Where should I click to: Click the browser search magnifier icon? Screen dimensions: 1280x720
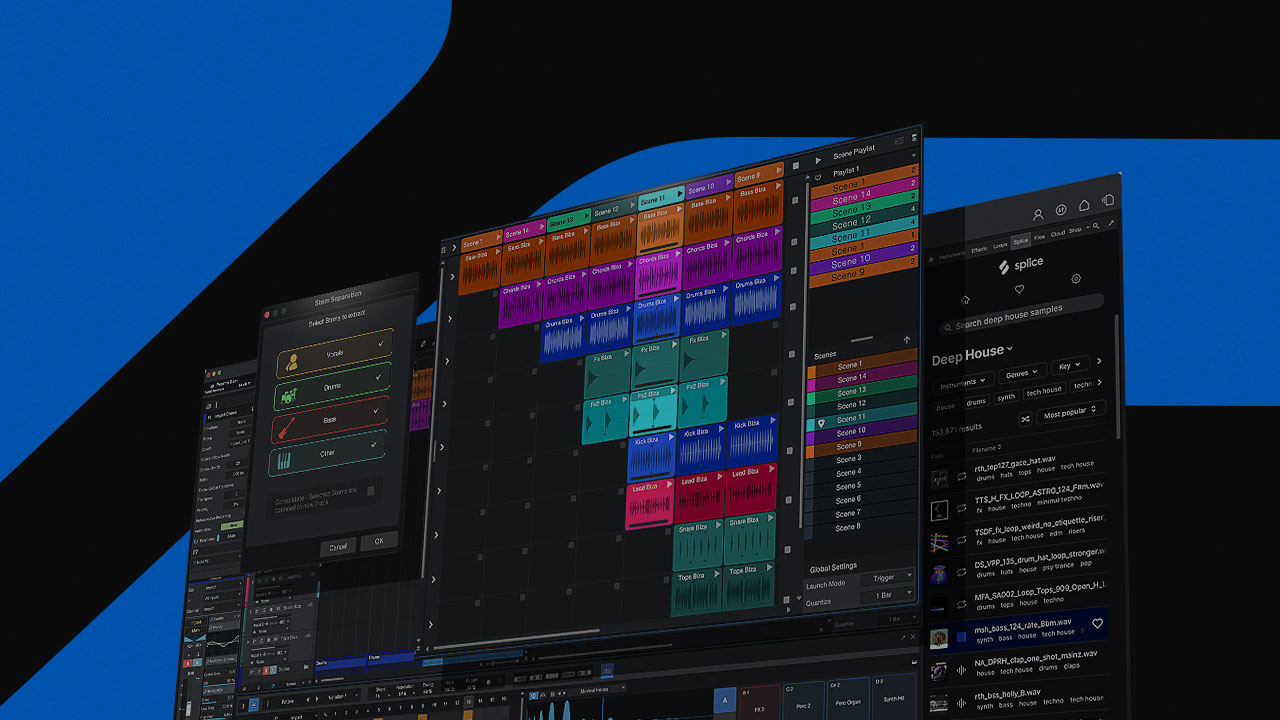tap(1097, 227)
